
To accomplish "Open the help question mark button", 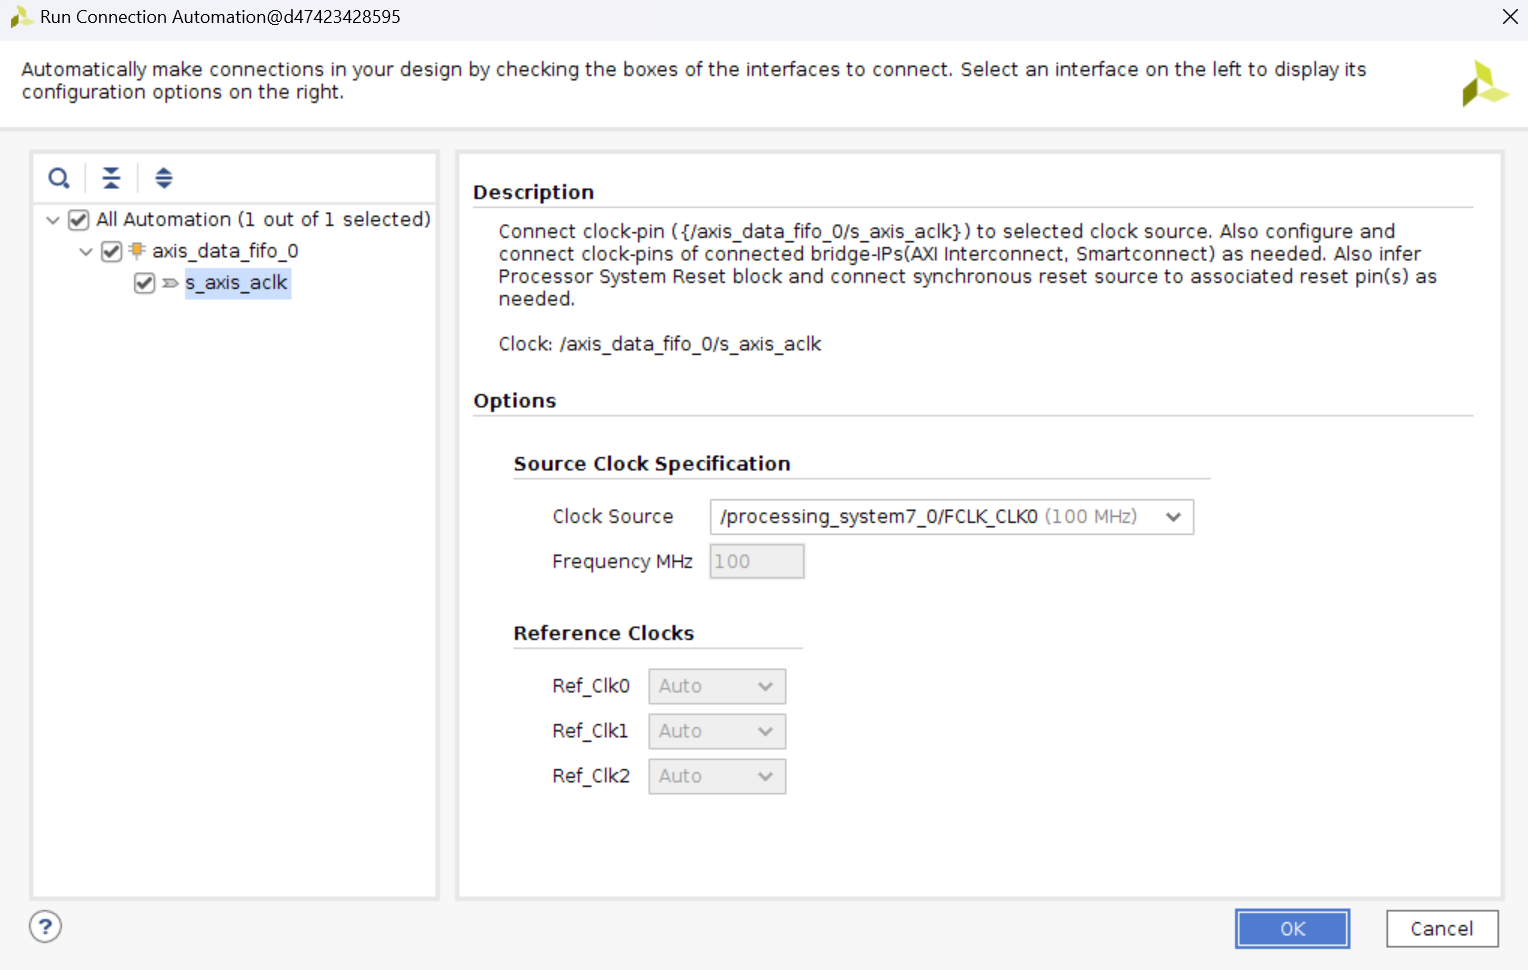I will 45,927.
